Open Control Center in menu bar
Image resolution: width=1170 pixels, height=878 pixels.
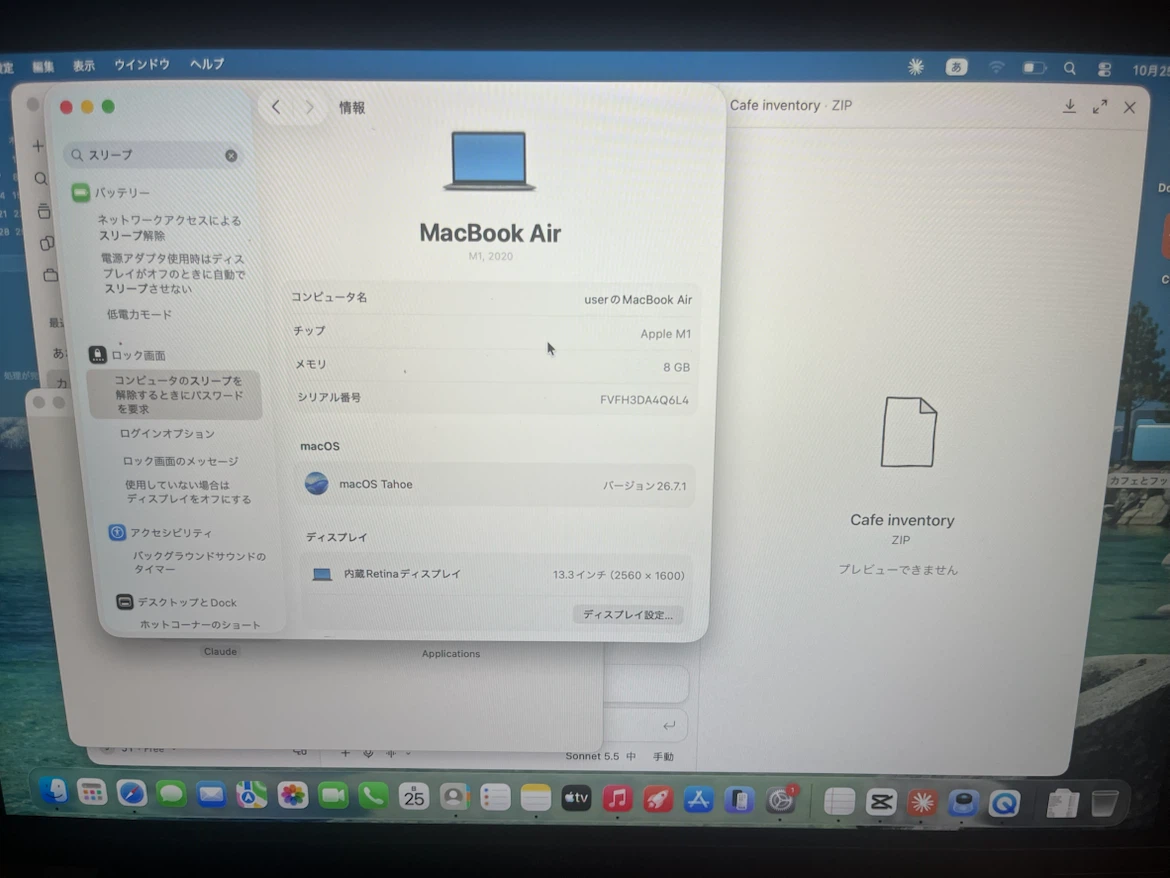(x=1105, y=69)
